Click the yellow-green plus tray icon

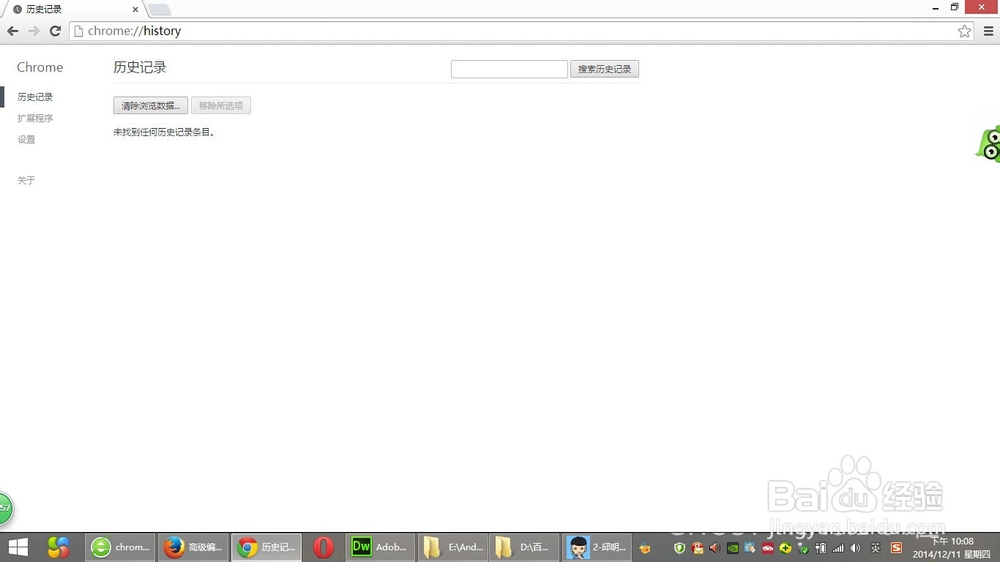click(x=785, y=548)
